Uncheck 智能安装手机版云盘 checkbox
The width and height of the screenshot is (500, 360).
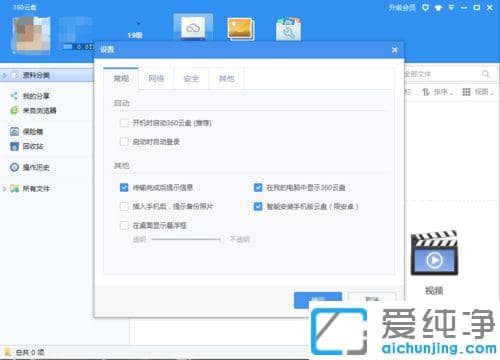point(258,206)
